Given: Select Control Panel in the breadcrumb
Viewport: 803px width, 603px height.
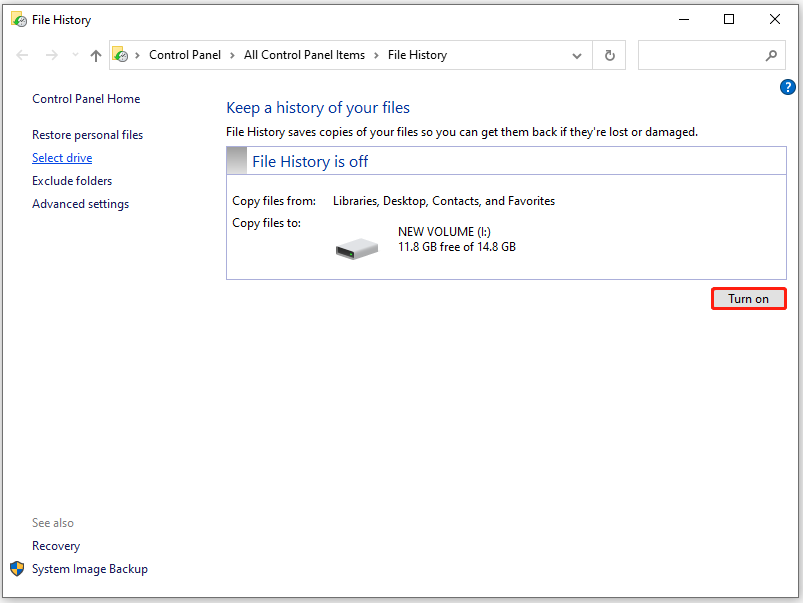Looking at the screenshot, I should point(185,55).
